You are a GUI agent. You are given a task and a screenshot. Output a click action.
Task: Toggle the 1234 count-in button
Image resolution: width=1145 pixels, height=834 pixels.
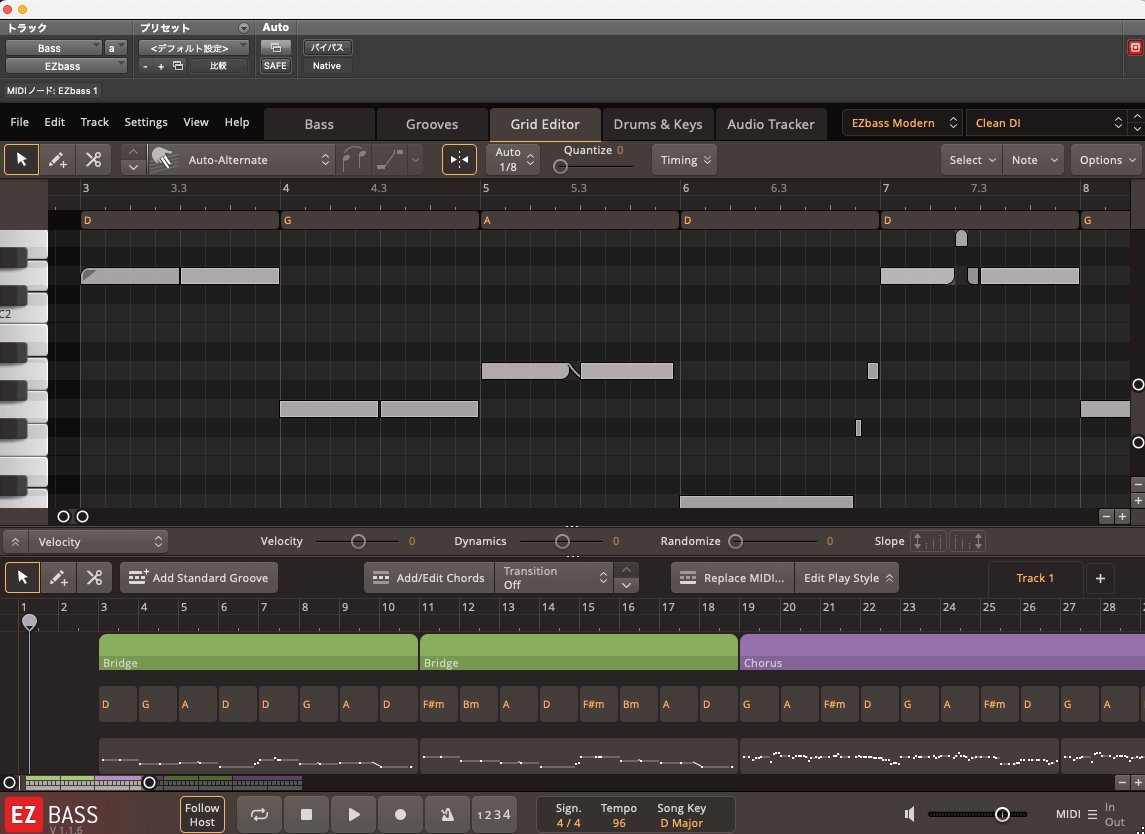pos(494,814)
